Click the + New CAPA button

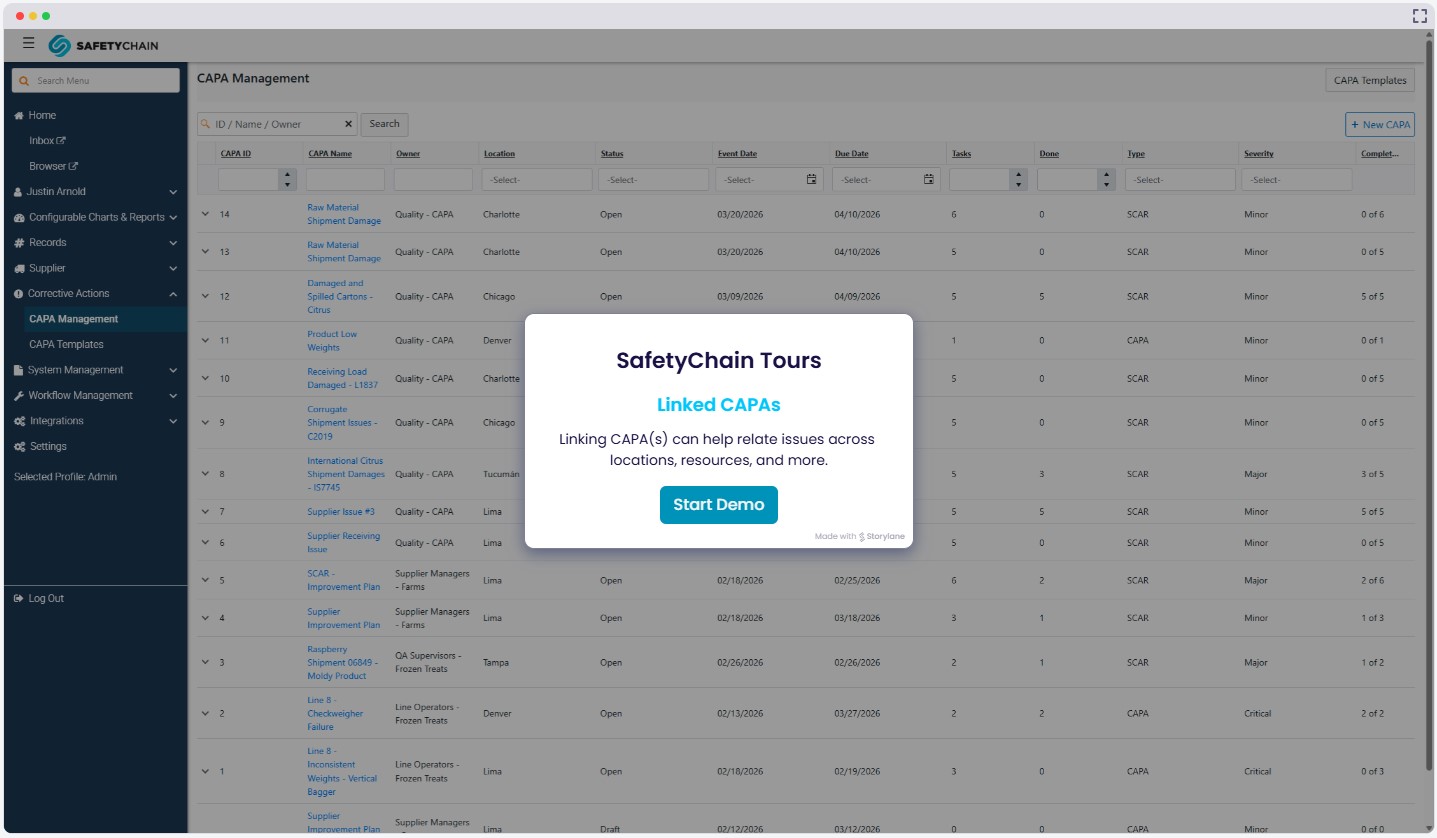tap(1380, 125)
